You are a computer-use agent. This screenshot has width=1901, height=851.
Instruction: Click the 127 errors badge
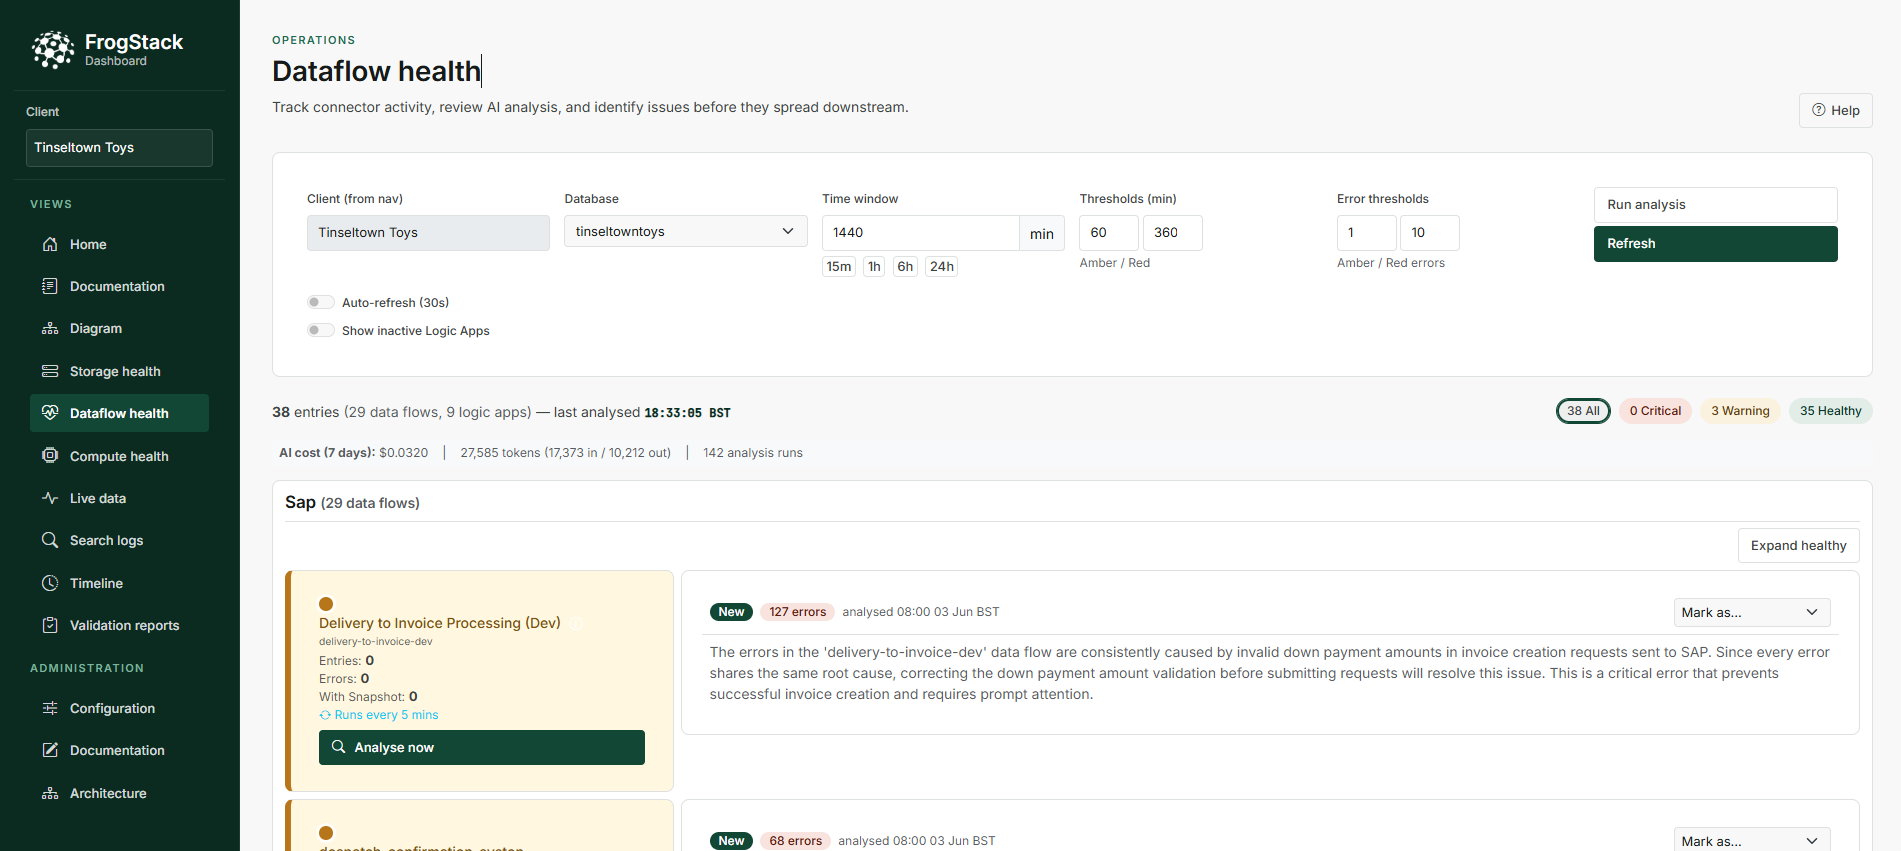point(797,612)
